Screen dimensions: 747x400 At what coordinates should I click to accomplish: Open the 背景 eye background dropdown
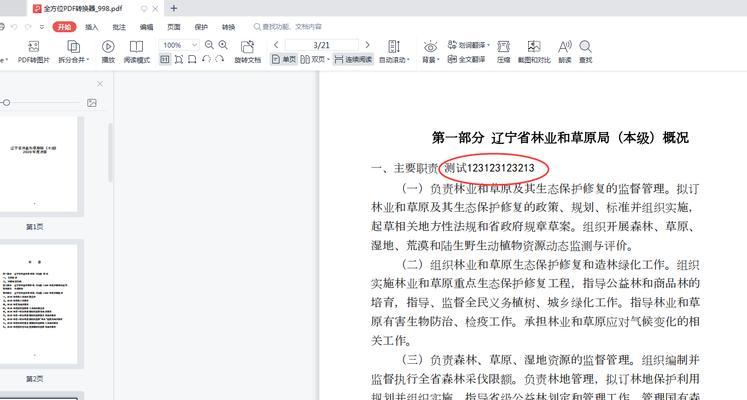430,51
